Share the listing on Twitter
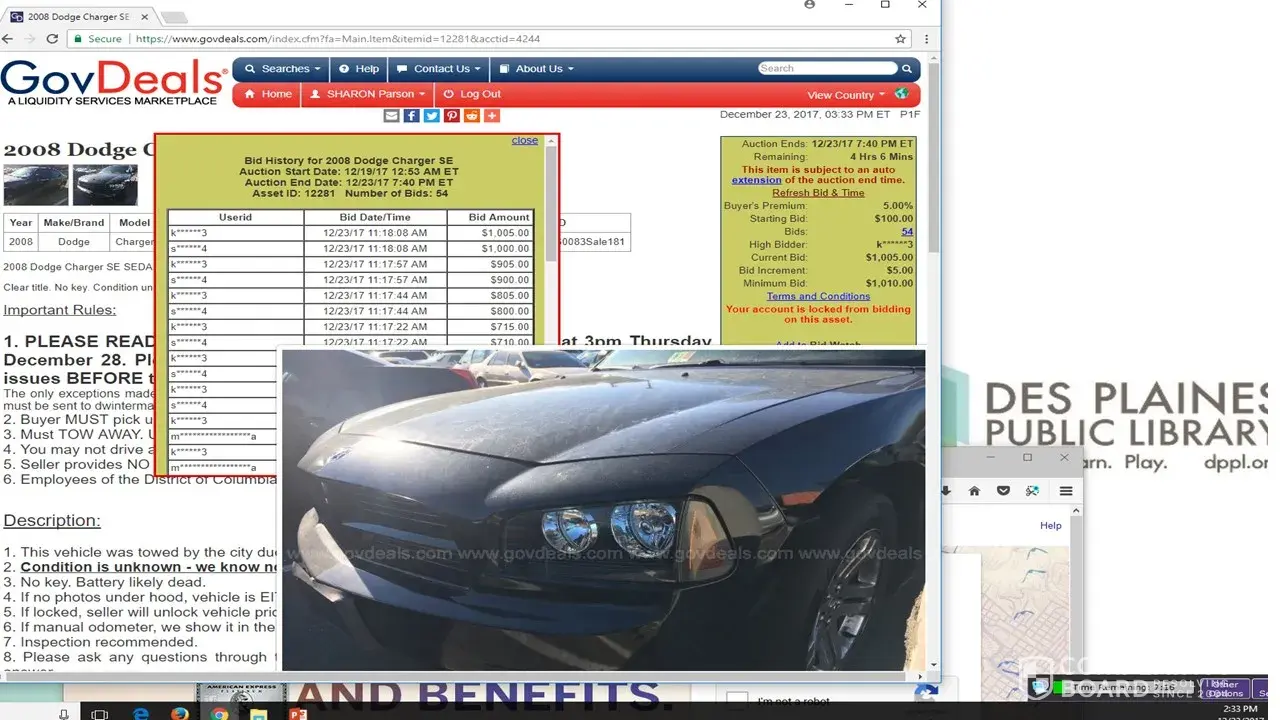This screenshot has width=1280, height=720. [x=431, y=116]
